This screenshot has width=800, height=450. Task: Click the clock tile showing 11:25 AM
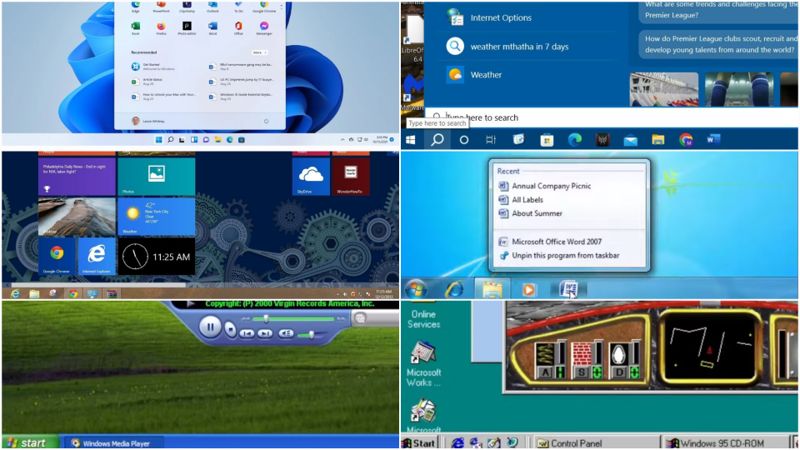tap(156, 256)
